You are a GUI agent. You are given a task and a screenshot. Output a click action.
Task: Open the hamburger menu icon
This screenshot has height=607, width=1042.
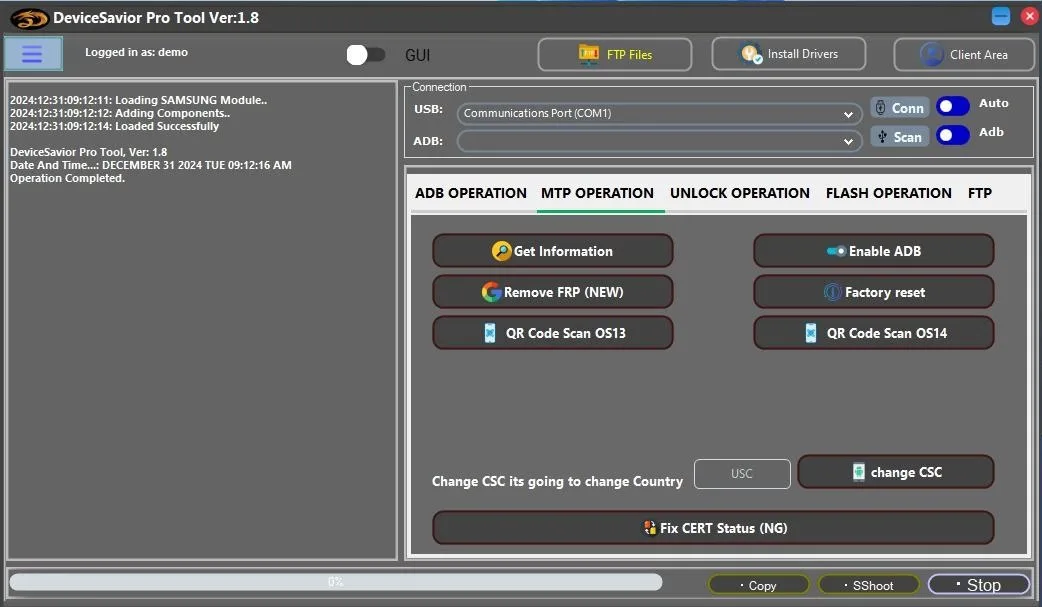click(33, 54)
